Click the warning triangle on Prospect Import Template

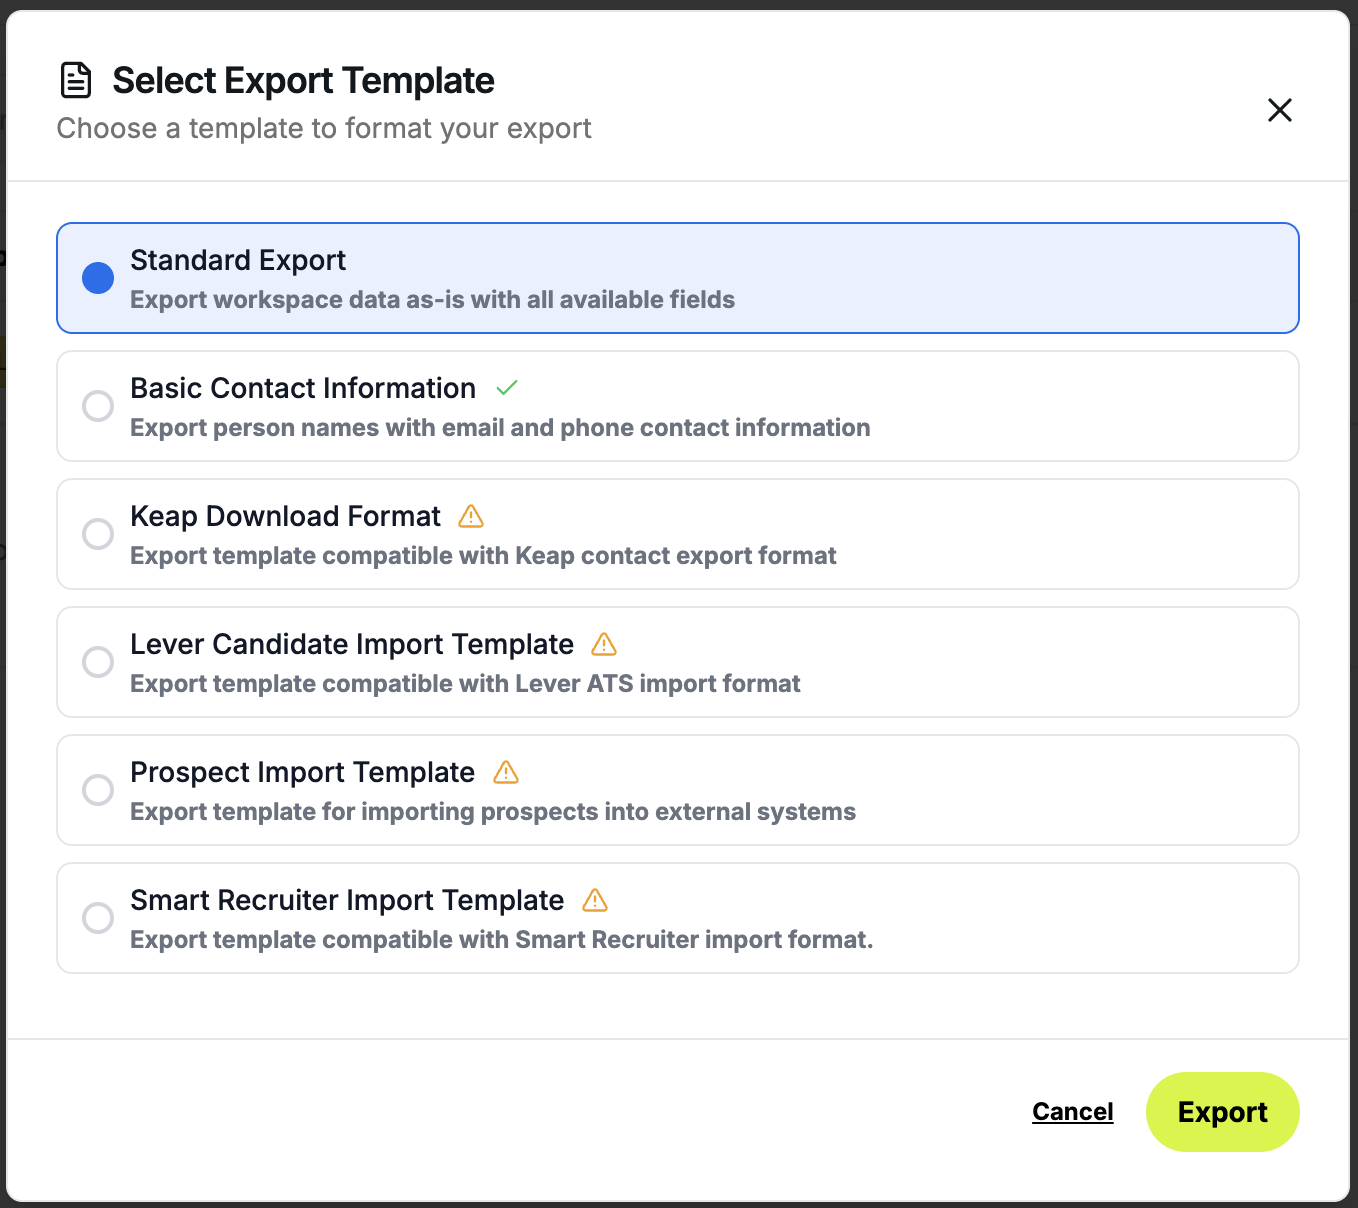505,772
